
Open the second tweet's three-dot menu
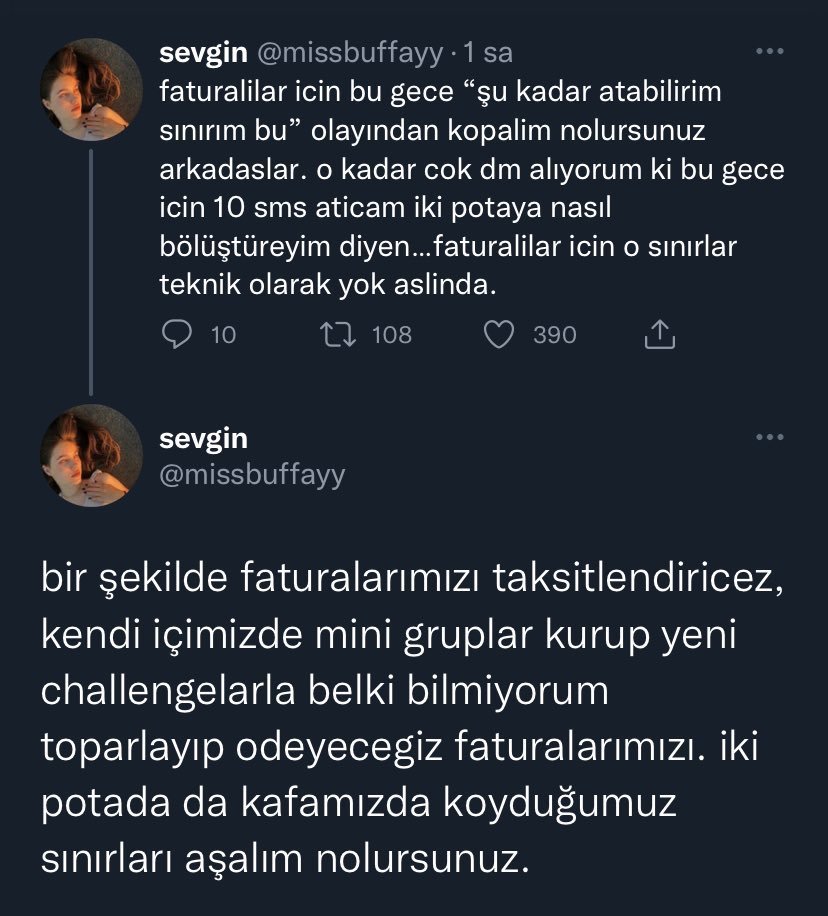[x=768, y=437]
